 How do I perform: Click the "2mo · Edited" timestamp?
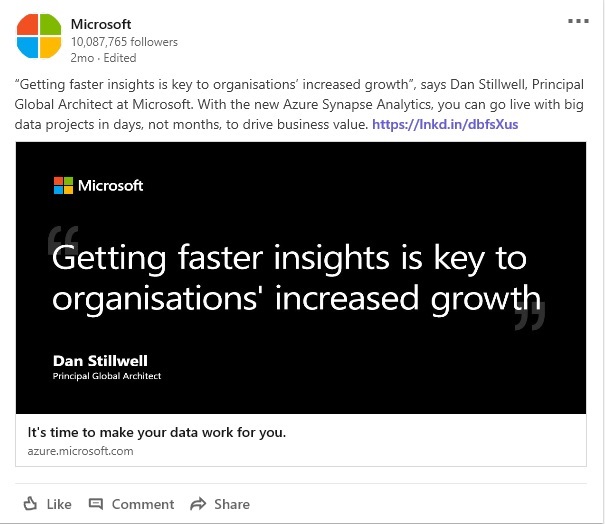tap(103, 58)
